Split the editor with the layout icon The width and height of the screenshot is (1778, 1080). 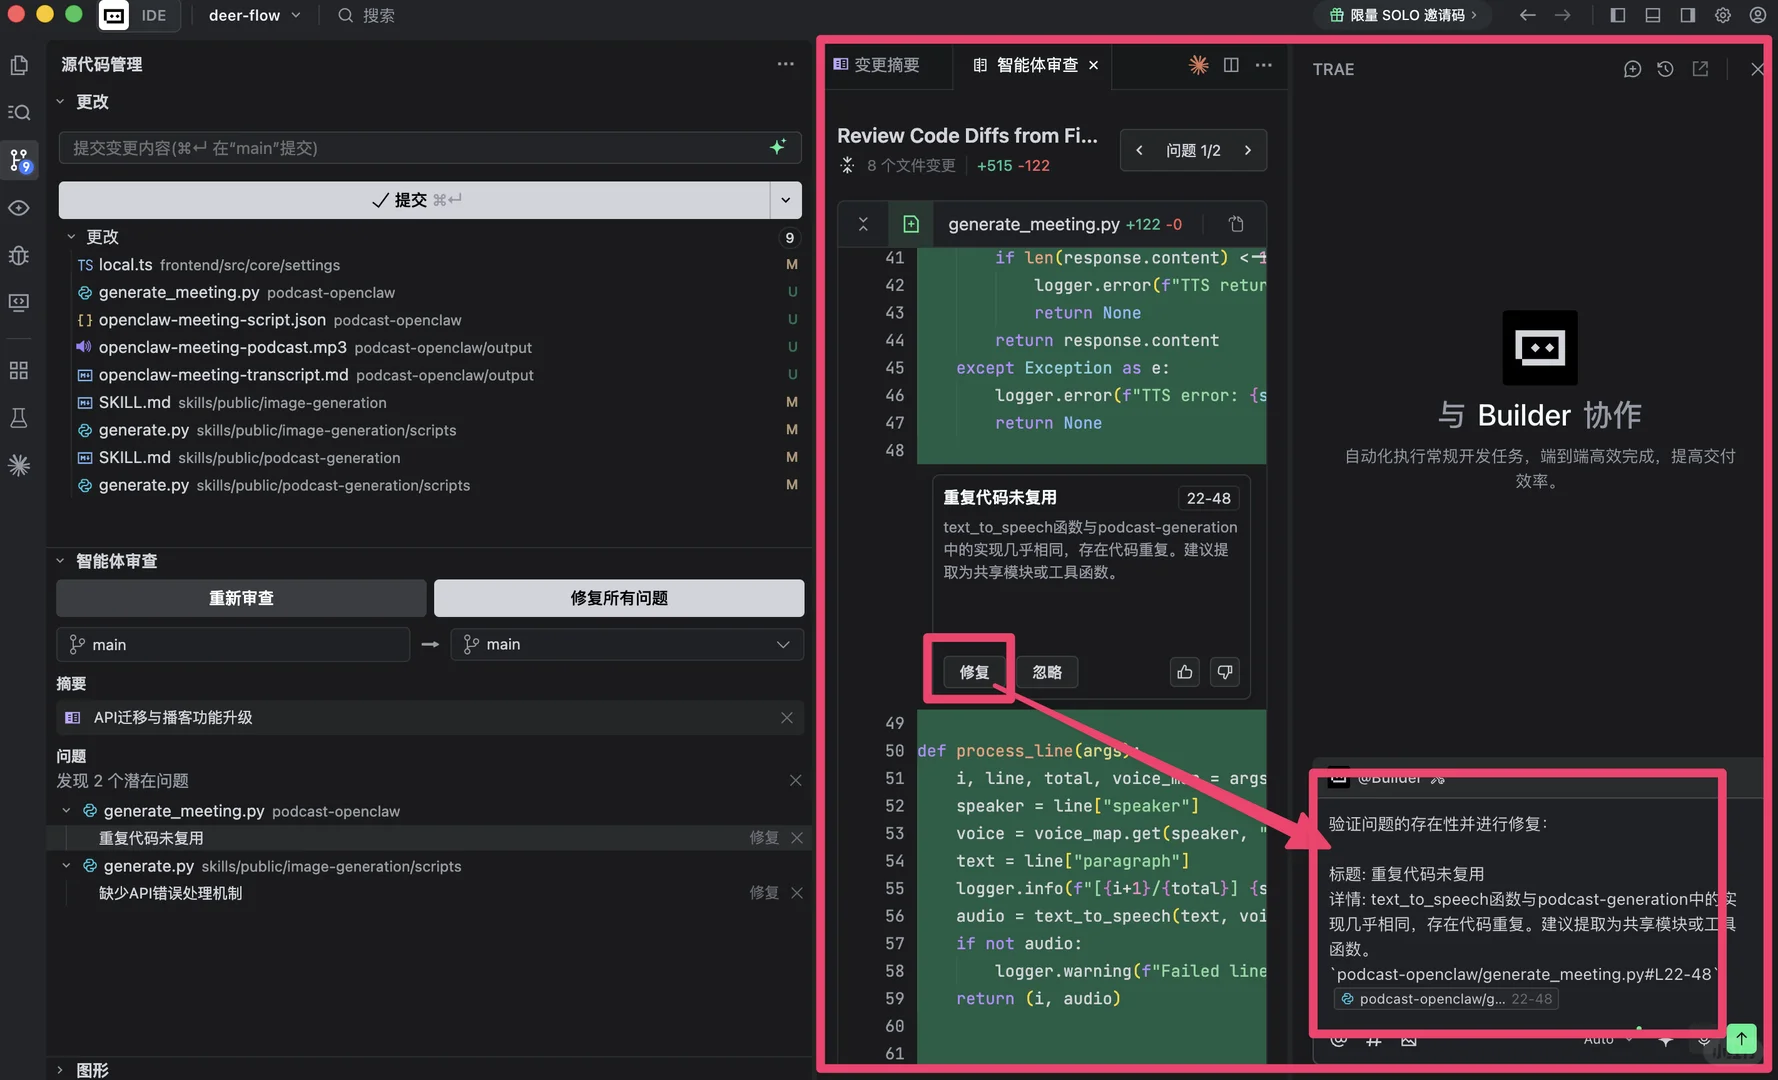click(x=1231, y=65)
